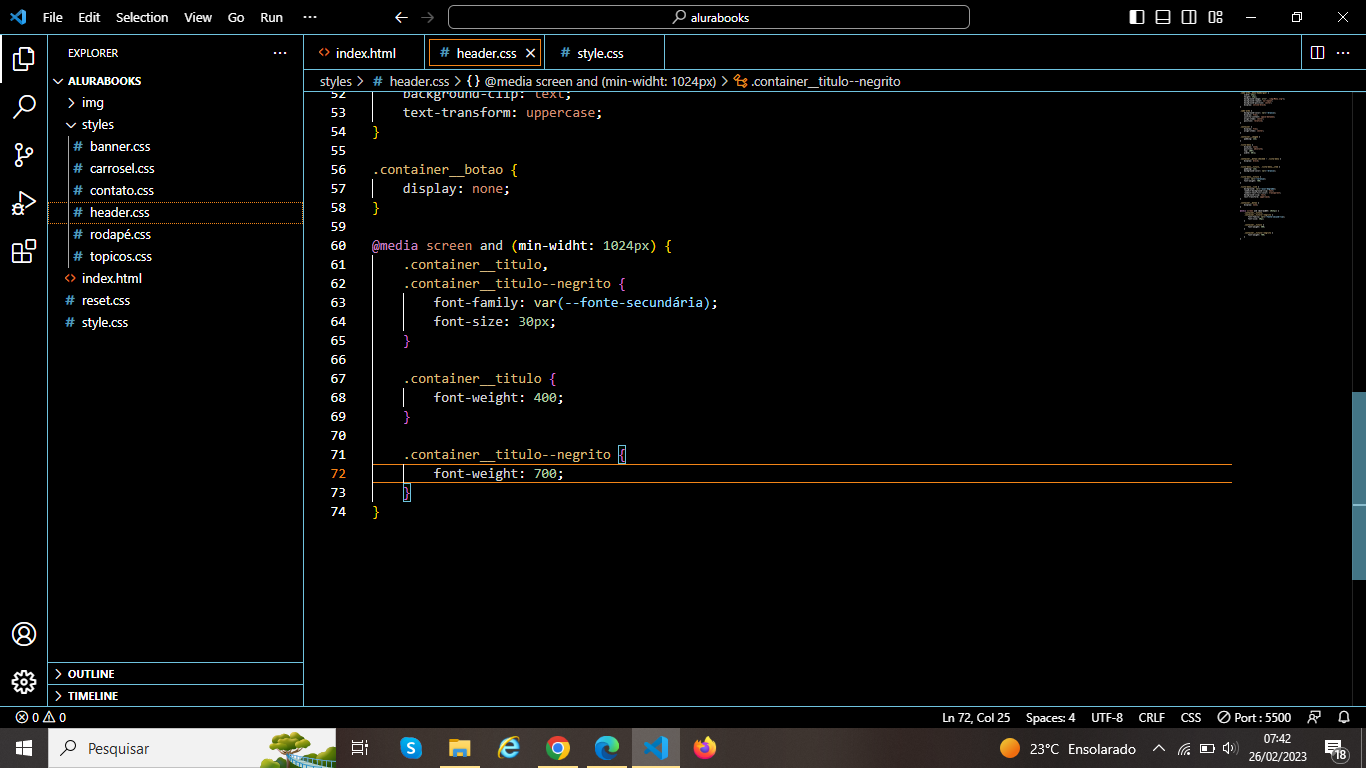Expand the img folder

tap(175, 102)
